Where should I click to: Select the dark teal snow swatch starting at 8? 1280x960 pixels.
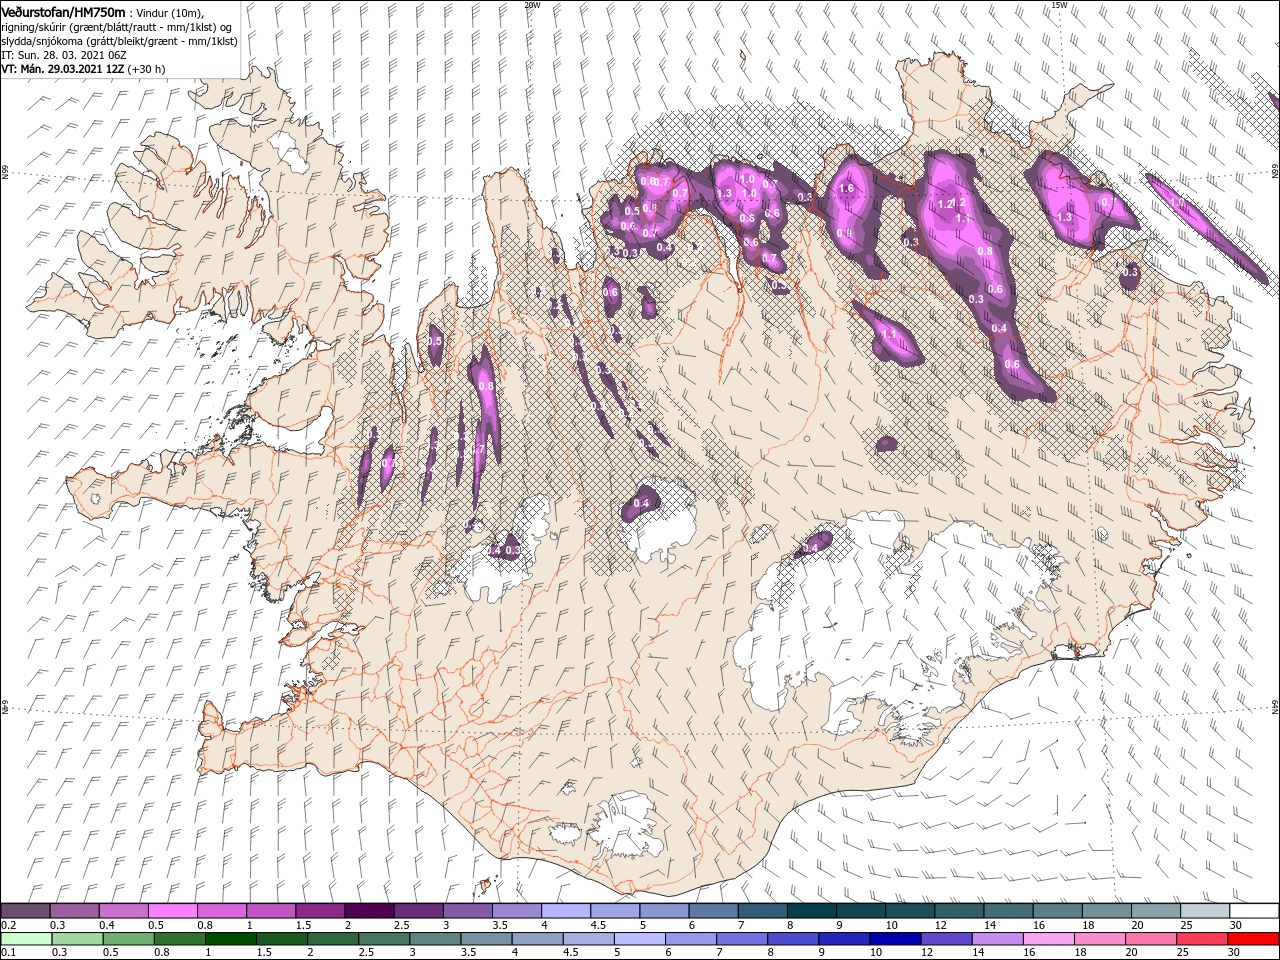[x=812, y=911]
